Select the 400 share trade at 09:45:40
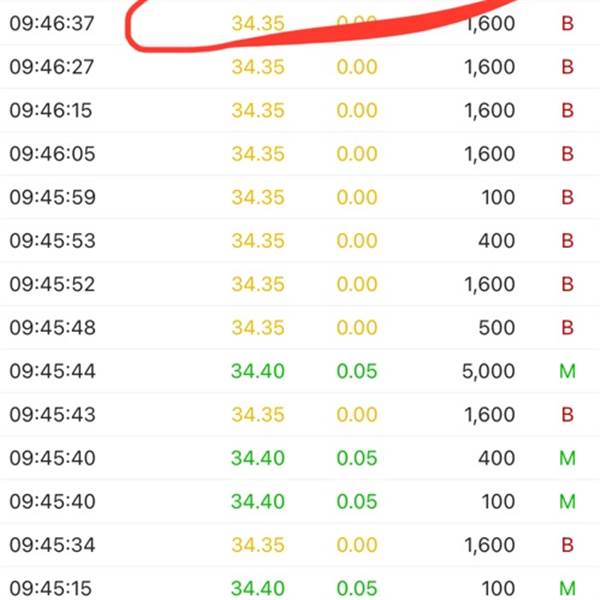 300,458
